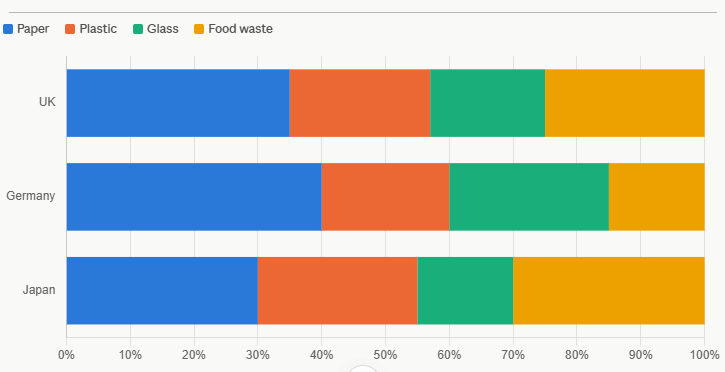Toggle the Plastic series legend label
Screen dimensions: 725x372
coord(98,29)
